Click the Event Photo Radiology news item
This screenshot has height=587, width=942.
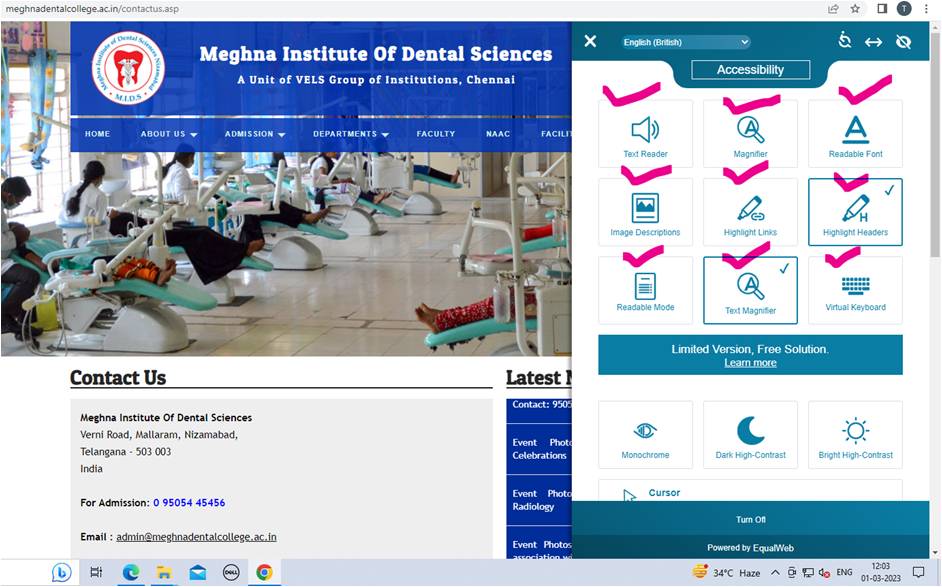pos(541,500)
